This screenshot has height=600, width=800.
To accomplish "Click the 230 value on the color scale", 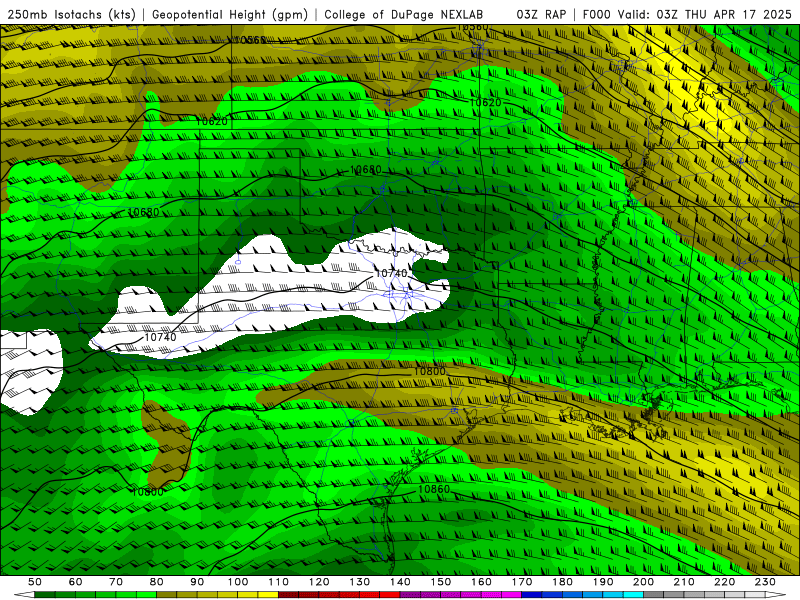I will coord(765,582).
